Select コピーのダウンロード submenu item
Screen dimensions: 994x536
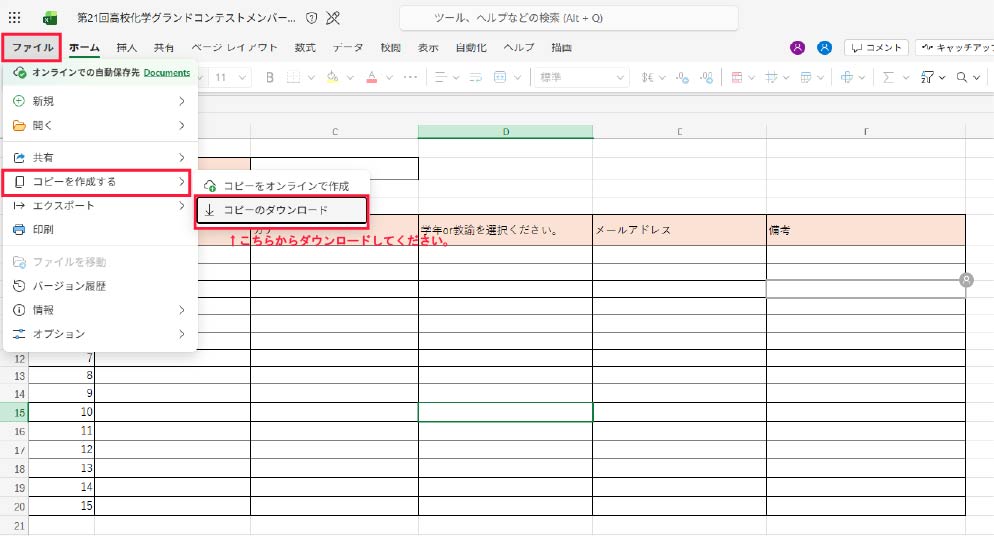(282, 210)
